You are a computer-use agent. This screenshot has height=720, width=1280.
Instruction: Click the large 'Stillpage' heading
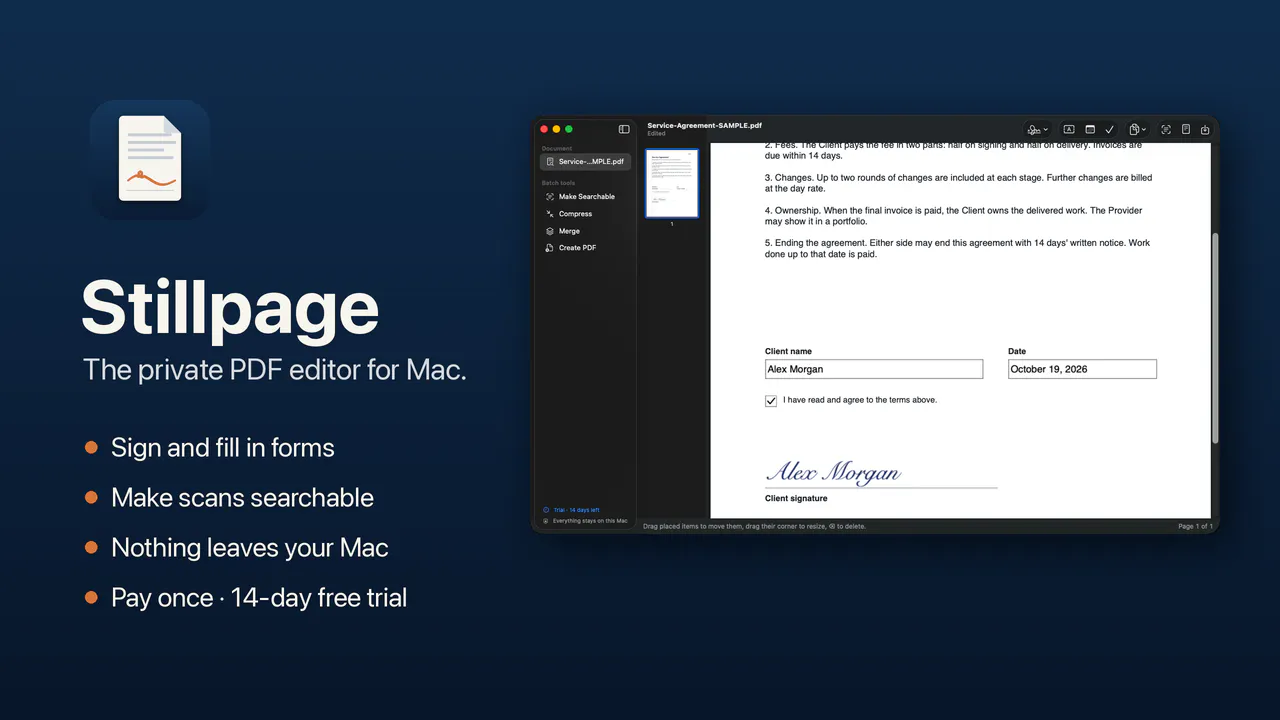[230, 308]
